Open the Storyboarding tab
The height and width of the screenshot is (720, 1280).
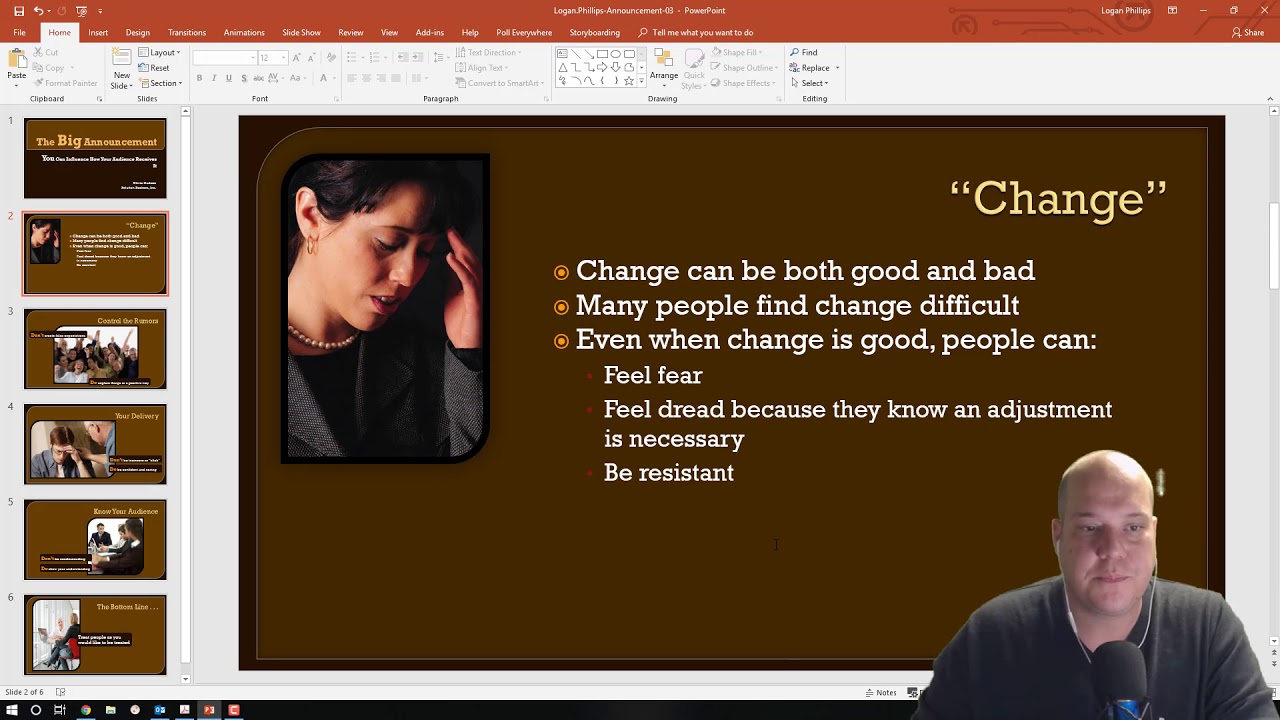pyautogui.click(x=595, y=32)
